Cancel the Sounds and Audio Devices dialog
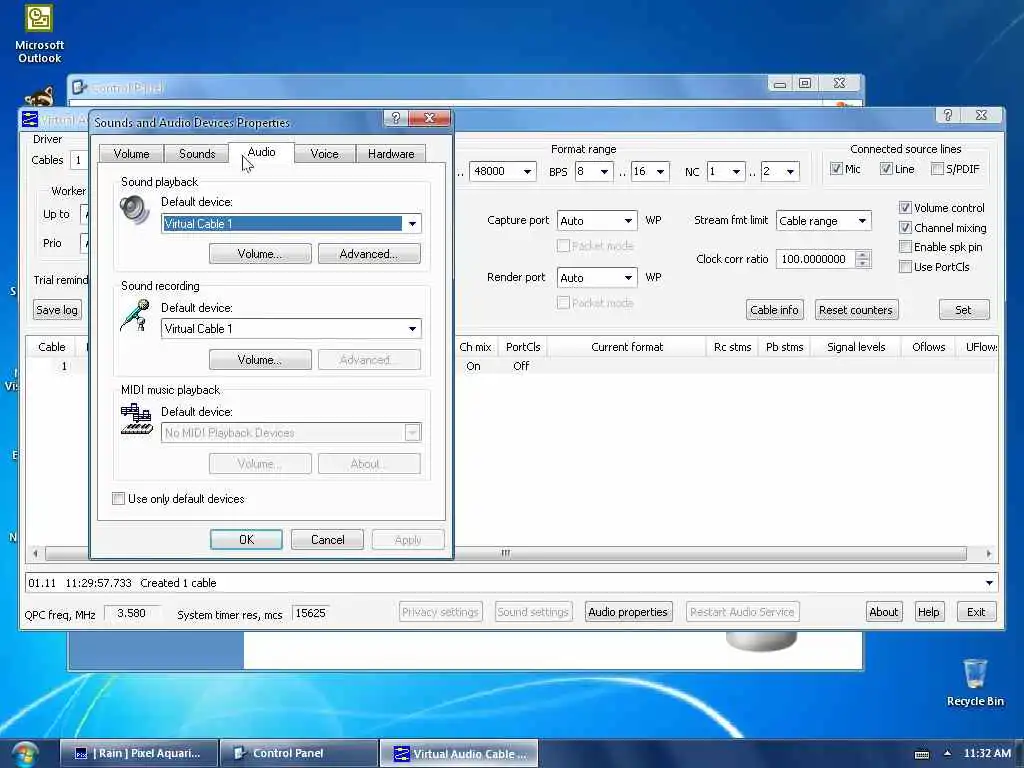1024x768 pixels. [327, 539]
